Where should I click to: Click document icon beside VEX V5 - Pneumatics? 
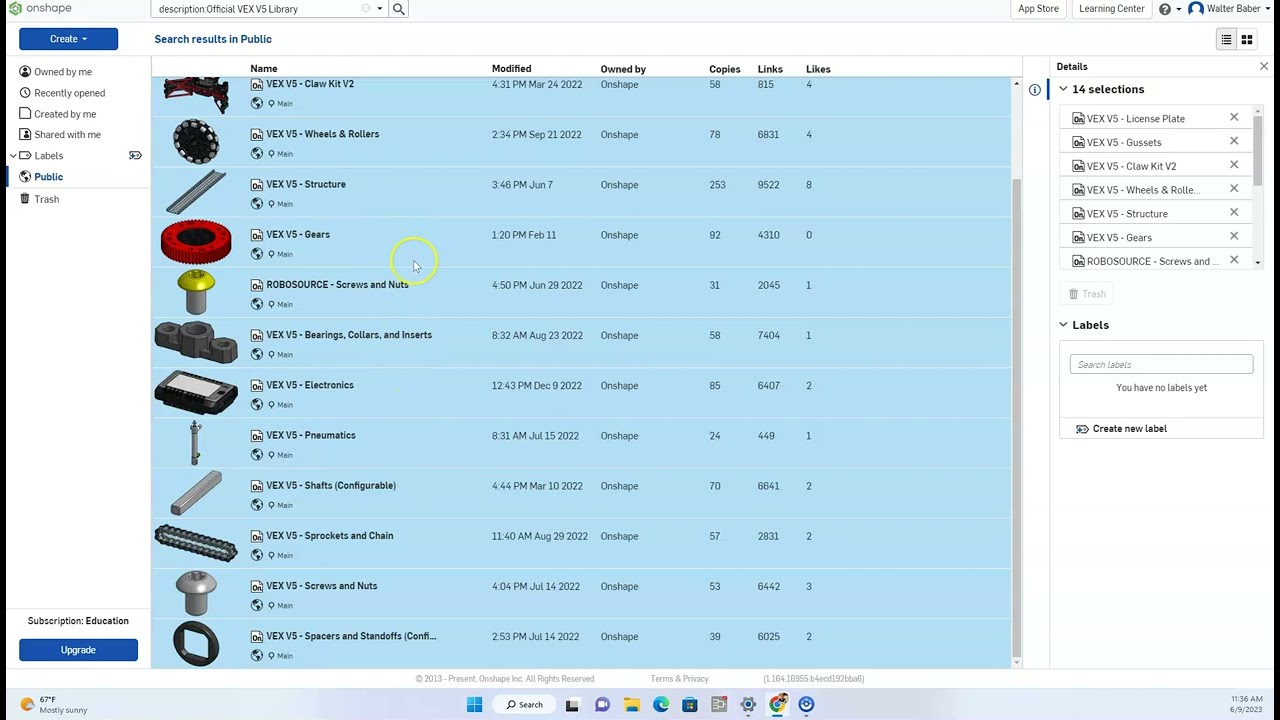pos(257,436)
